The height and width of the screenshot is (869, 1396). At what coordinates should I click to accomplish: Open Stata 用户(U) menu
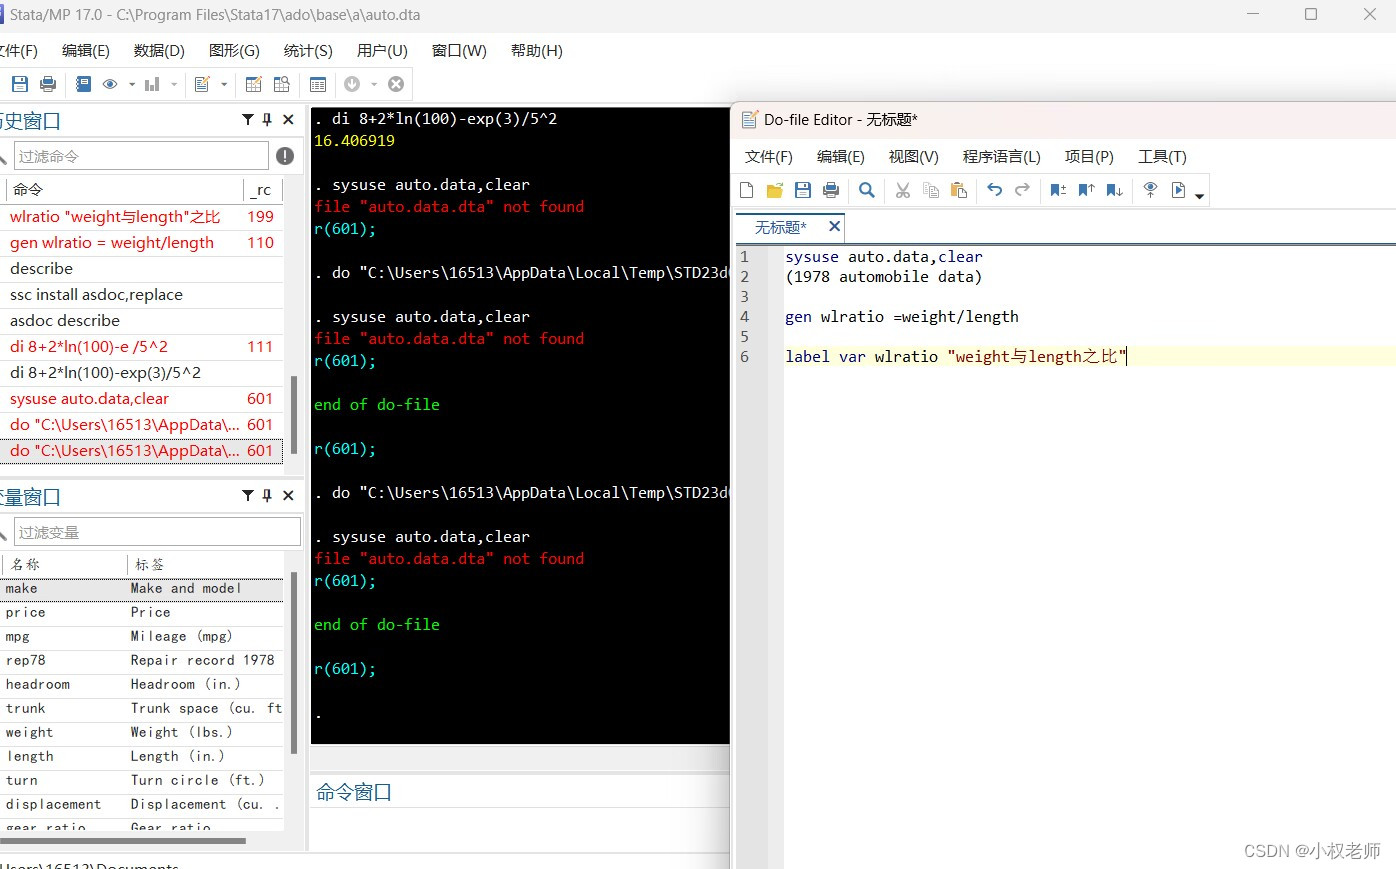[382, 51]
